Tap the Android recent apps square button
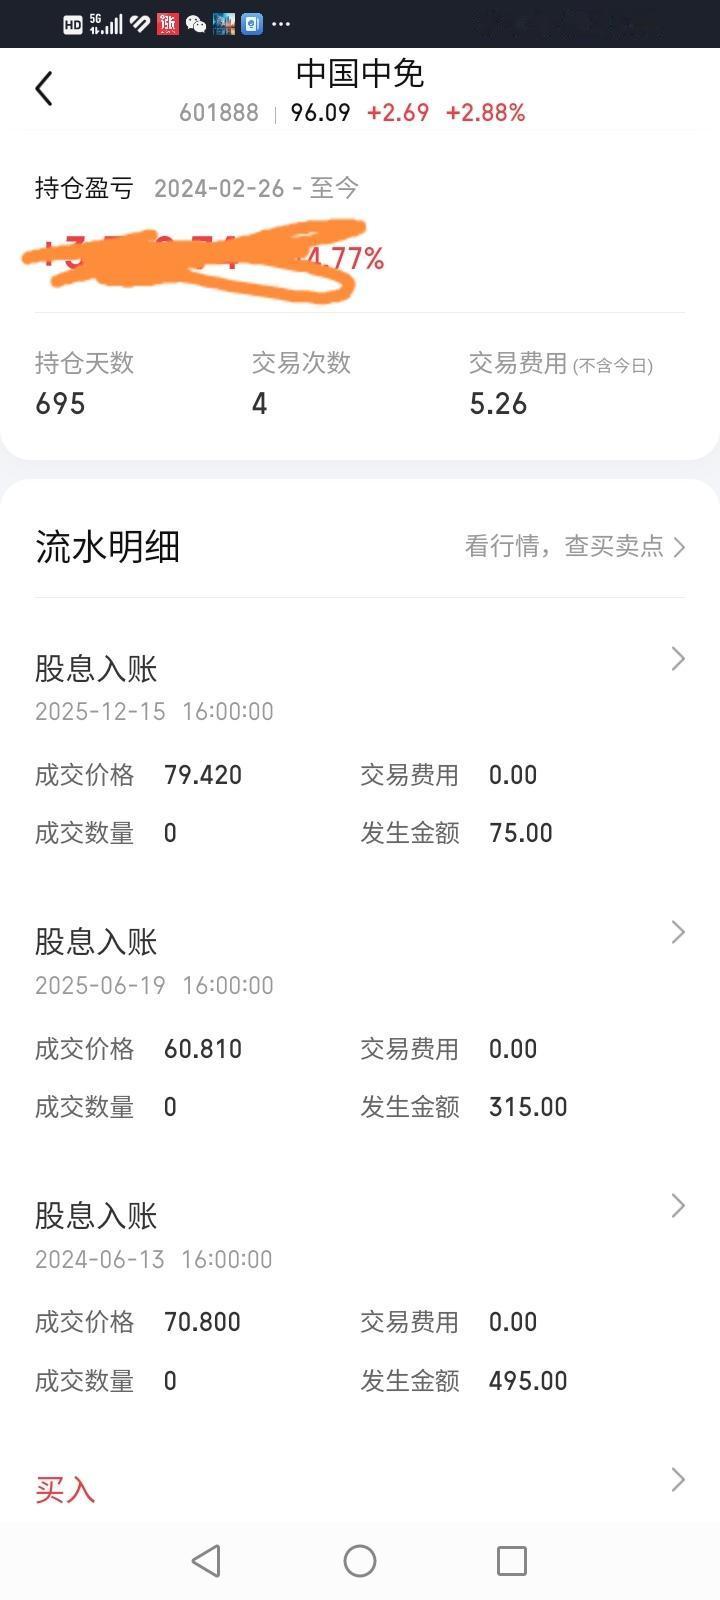Screen dimensions: 720x1600 (x=512, y=1561)
